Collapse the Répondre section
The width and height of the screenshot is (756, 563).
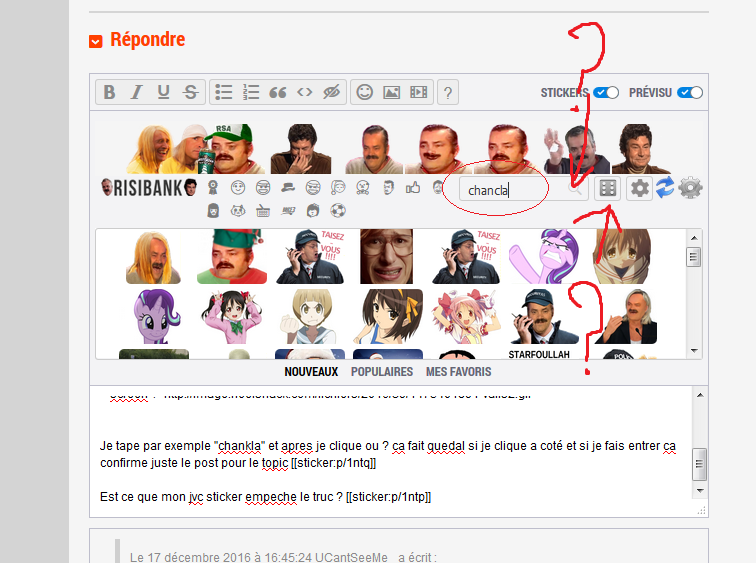[95, 41]
